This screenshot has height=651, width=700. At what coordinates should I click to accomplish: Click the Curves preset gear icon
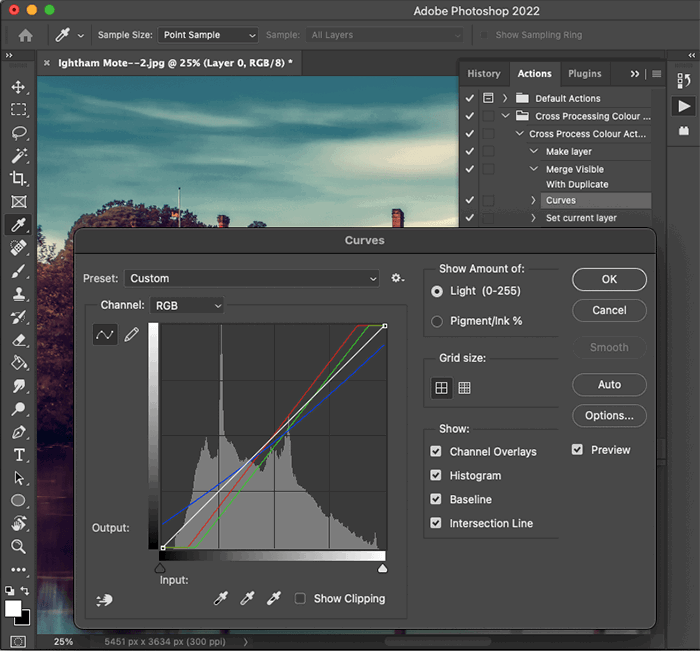(397, 278)
